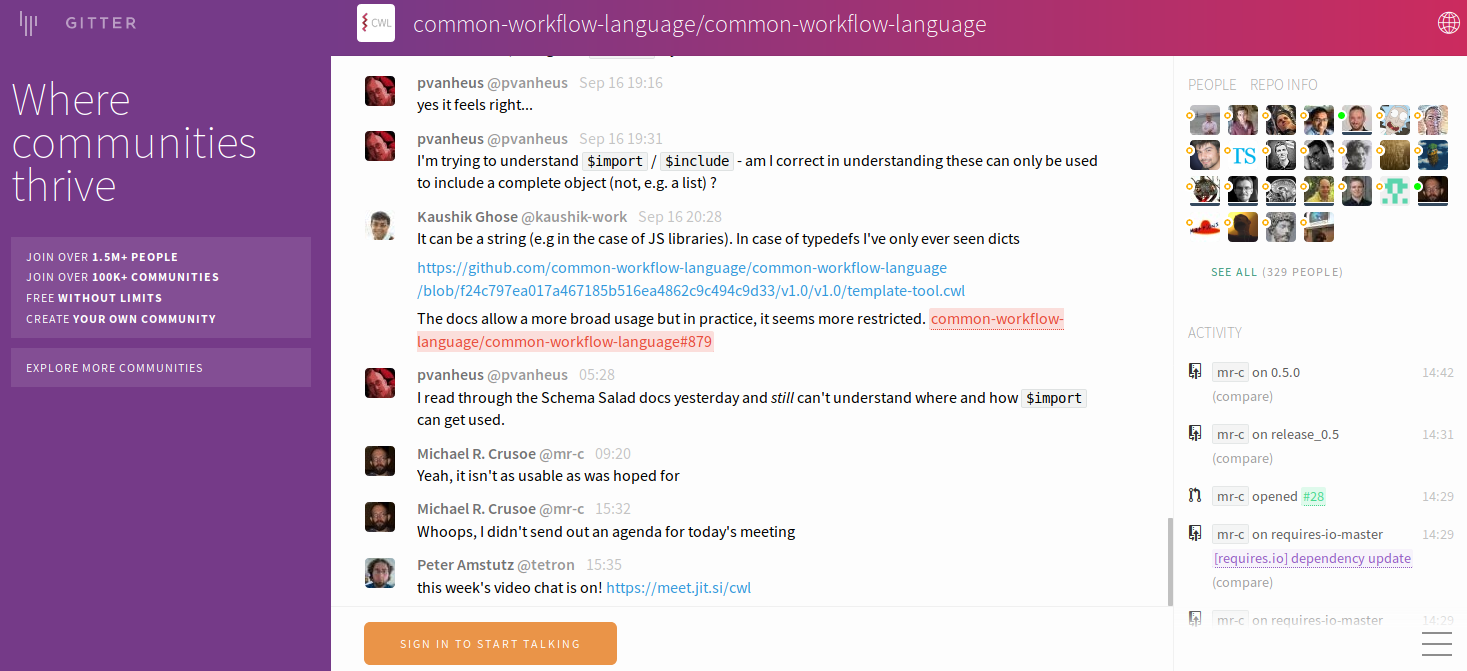1467x671 pixels.
Task: Click the '14:31' activity timestamp
Action: pyautogui.click(x=1438, y=434)
